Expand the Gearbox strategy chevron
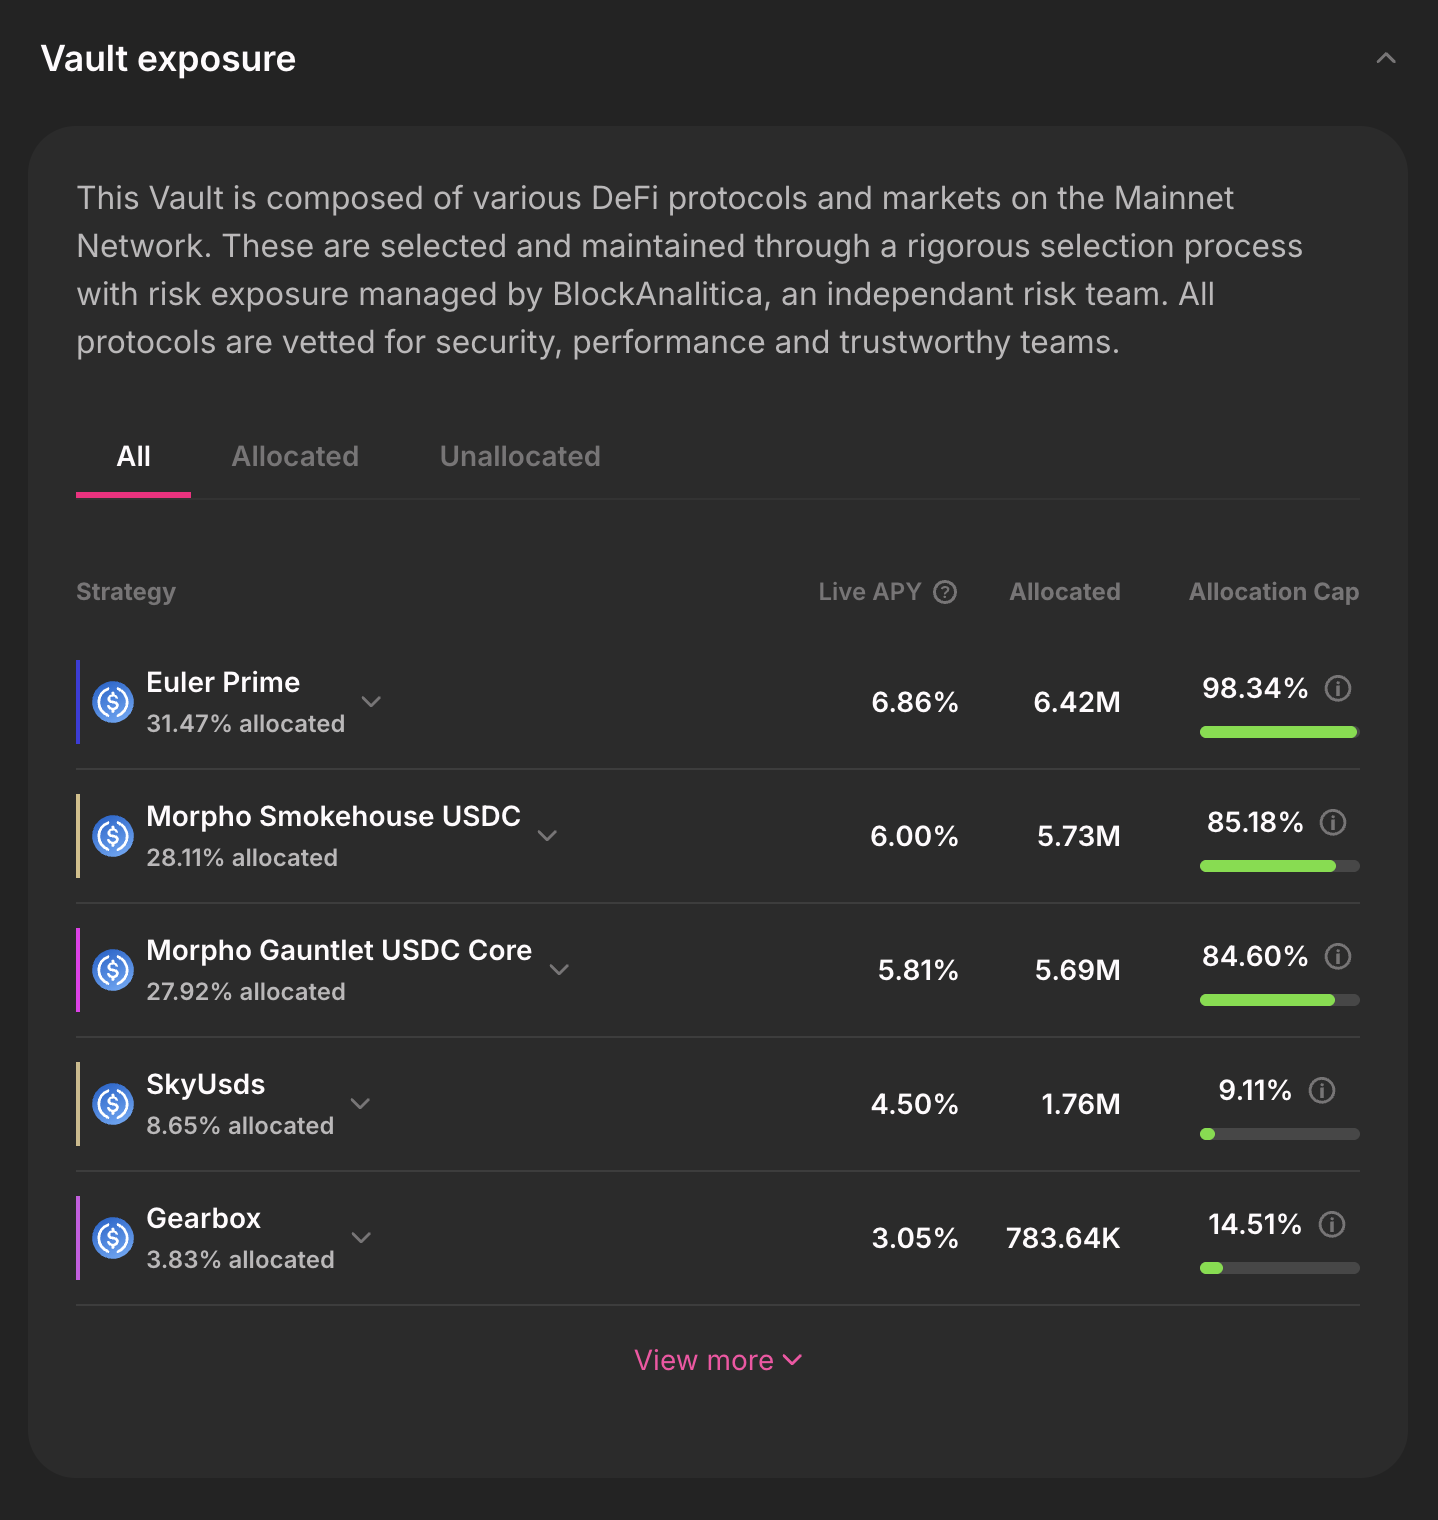 pyautogui.click(x=361, y=1238)
